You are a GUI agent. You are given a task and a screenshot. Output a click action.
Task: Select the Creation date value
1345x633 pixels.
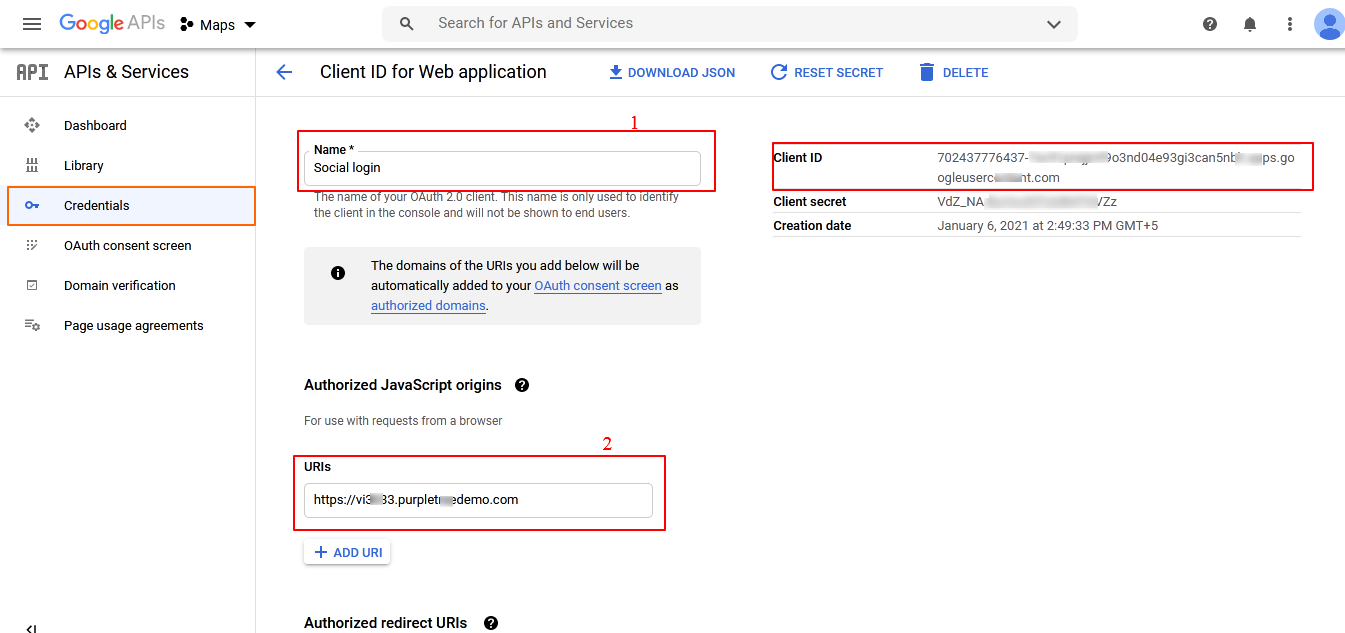click(x=1048, y=226)
